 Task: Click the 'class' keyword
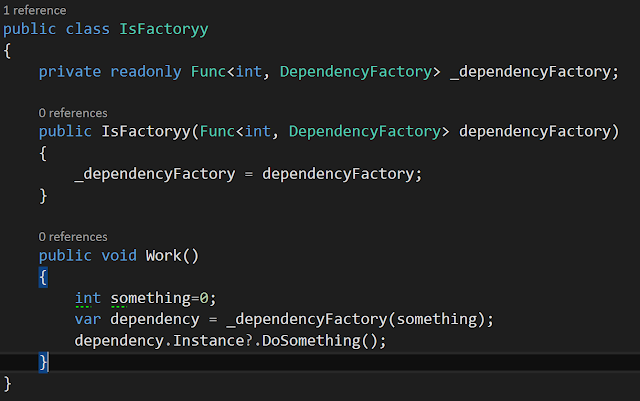coord(88,29)
